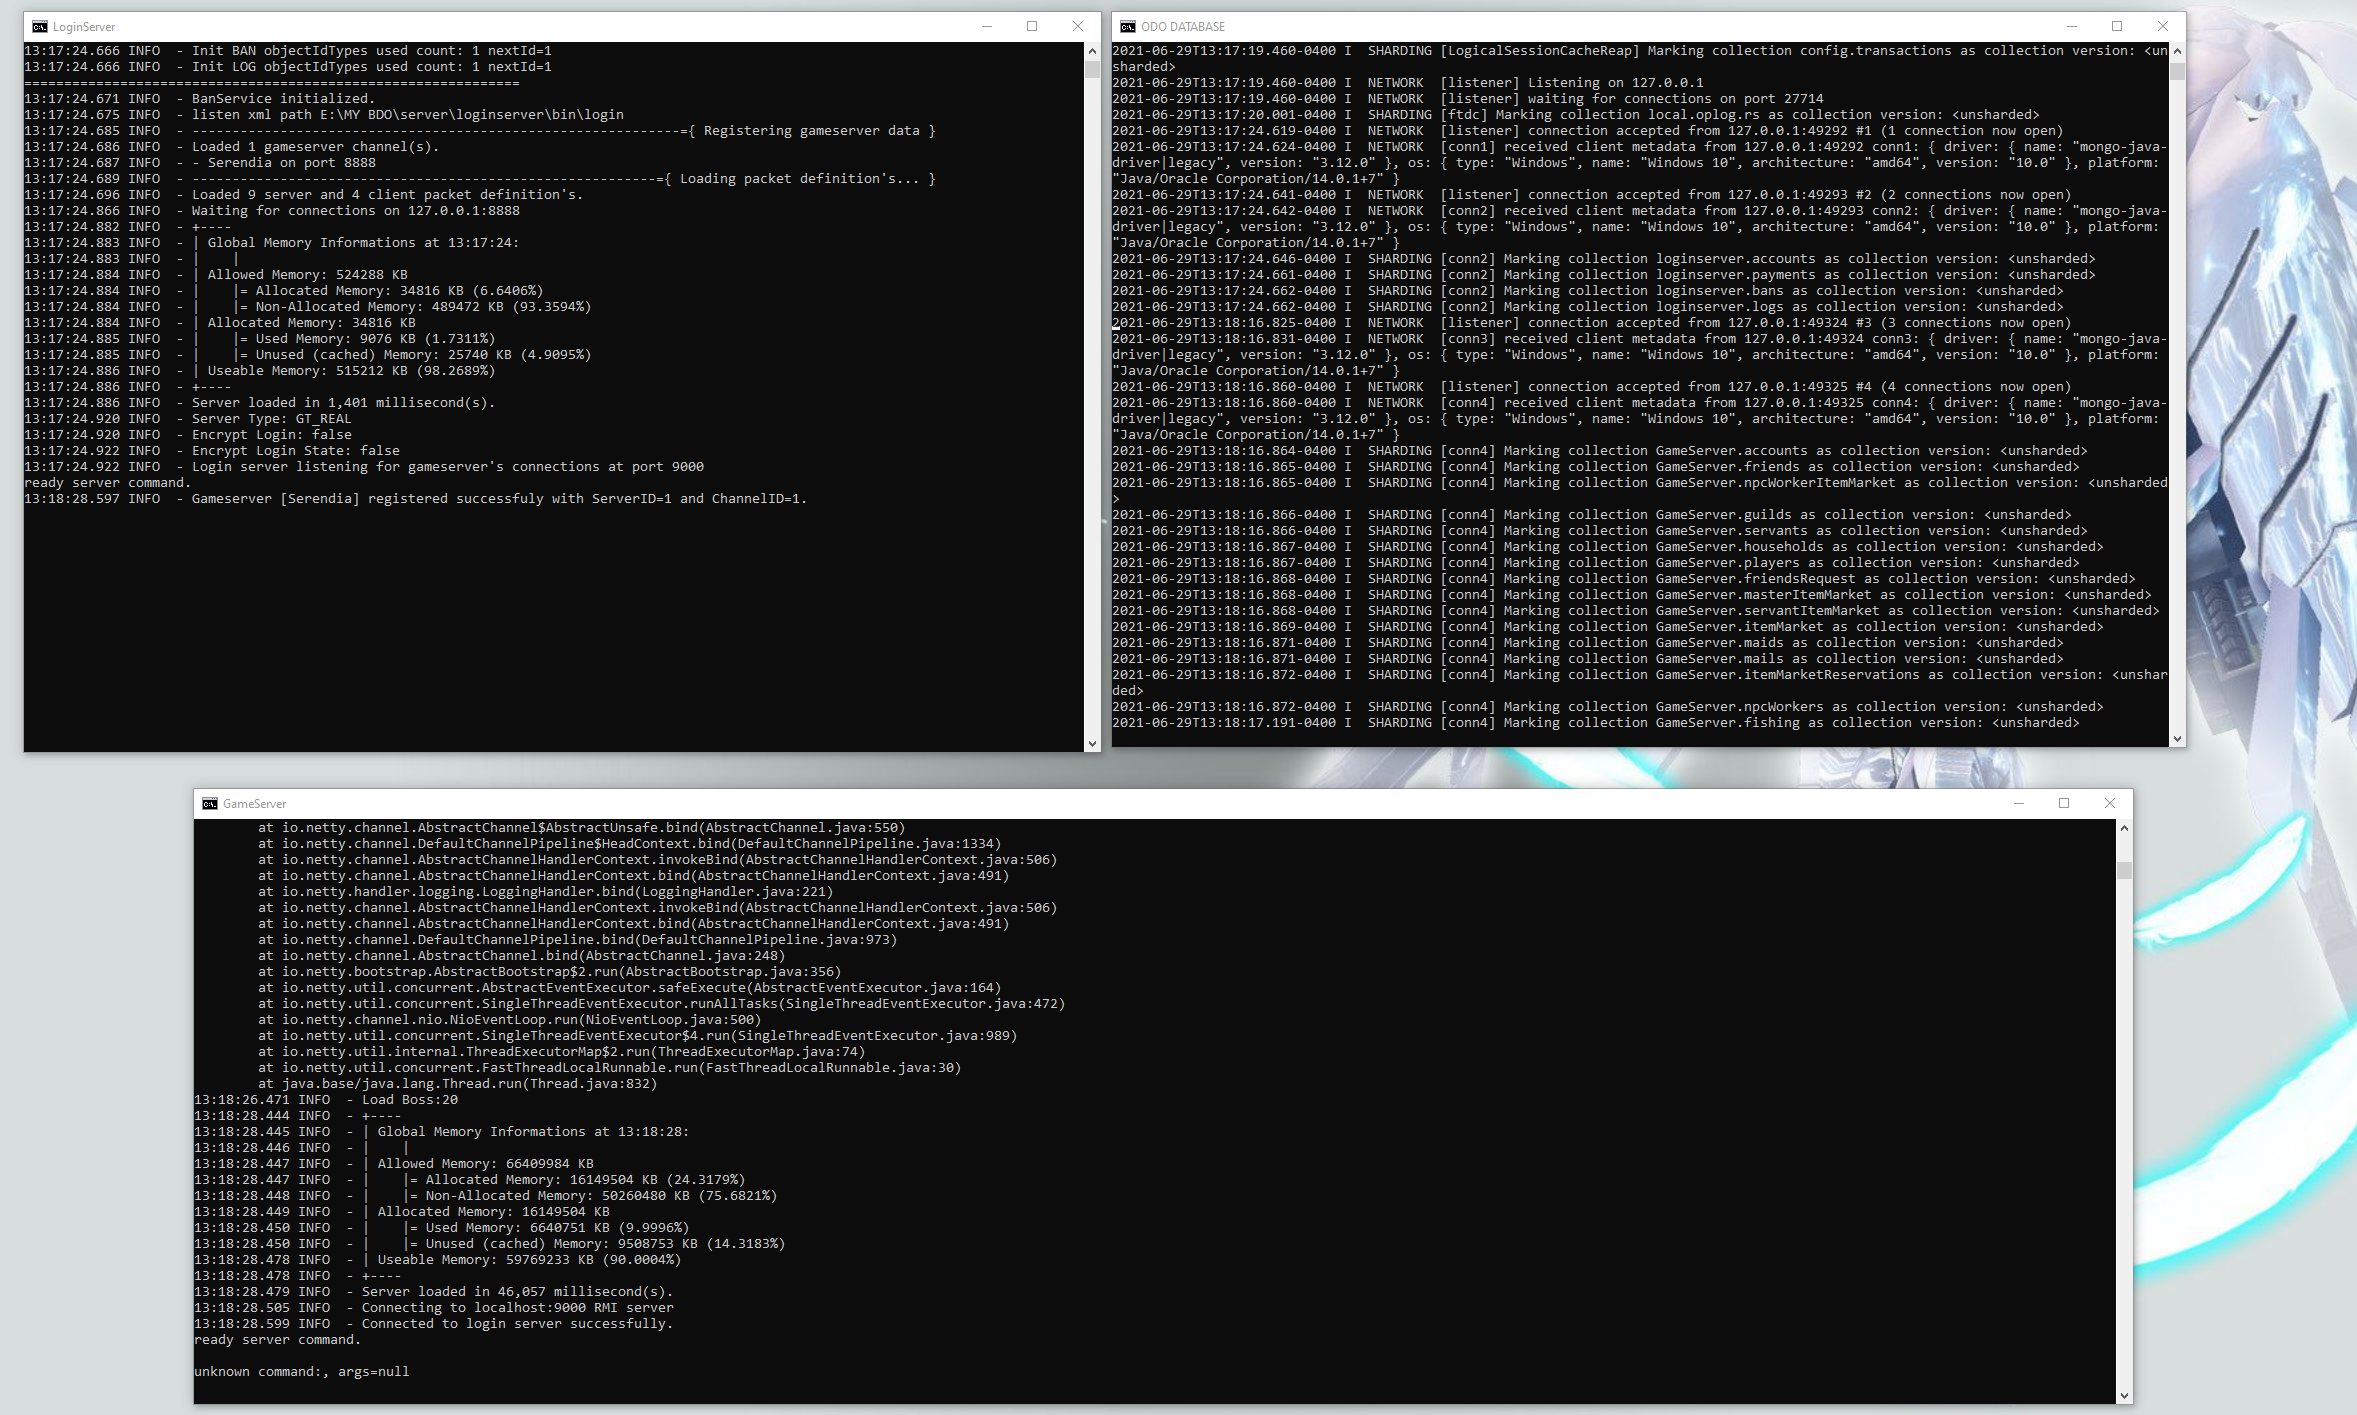Viewport: 2357px width, 1415px height.
Task: Minimize the ODO DATABASE window
Action: (x=2071, y=27)
